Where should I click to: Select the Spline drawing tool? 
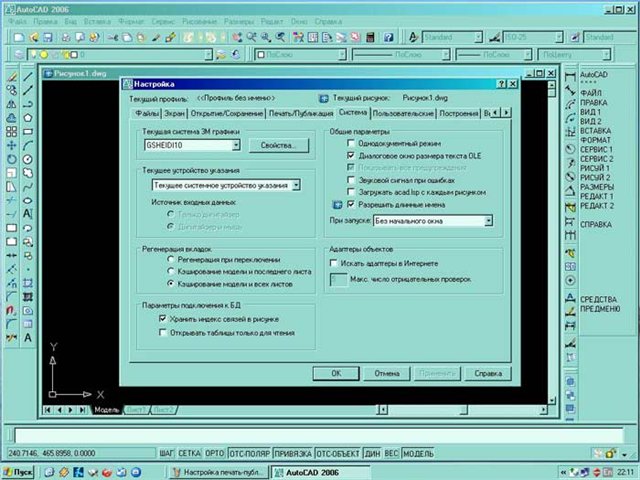pos(28,187)
